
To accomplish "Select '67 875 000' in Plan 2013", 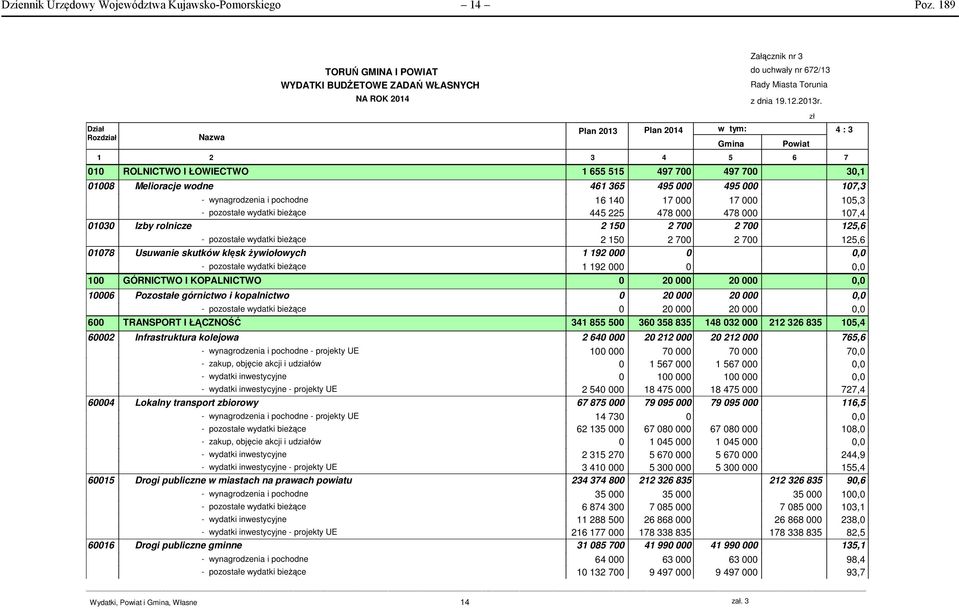I will click(601, 402).
